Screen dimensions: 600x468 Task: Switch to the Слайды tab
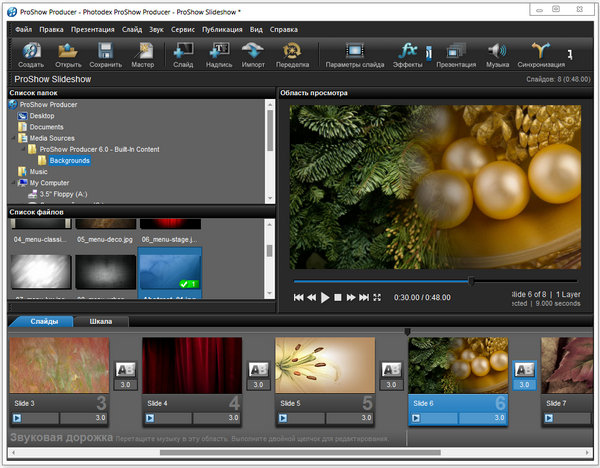tap(44, 321)
